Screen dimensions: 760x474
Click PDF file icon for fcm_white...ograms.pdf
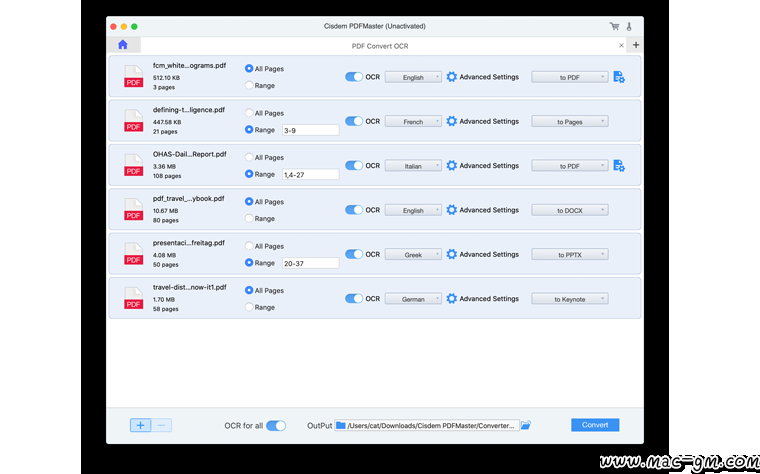[x=133, y=76]
